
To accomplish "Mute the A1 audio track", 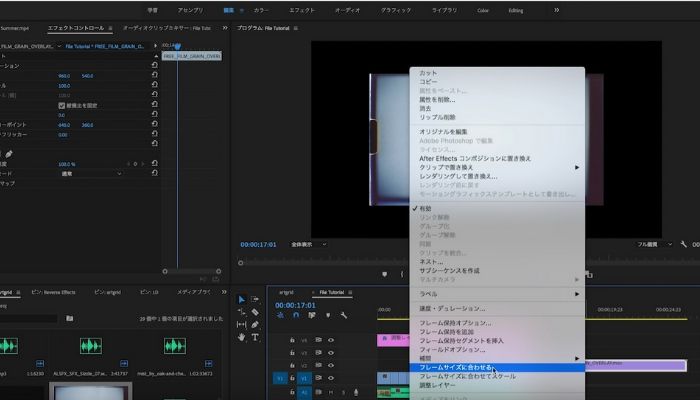I will click(x=331, y=392).
